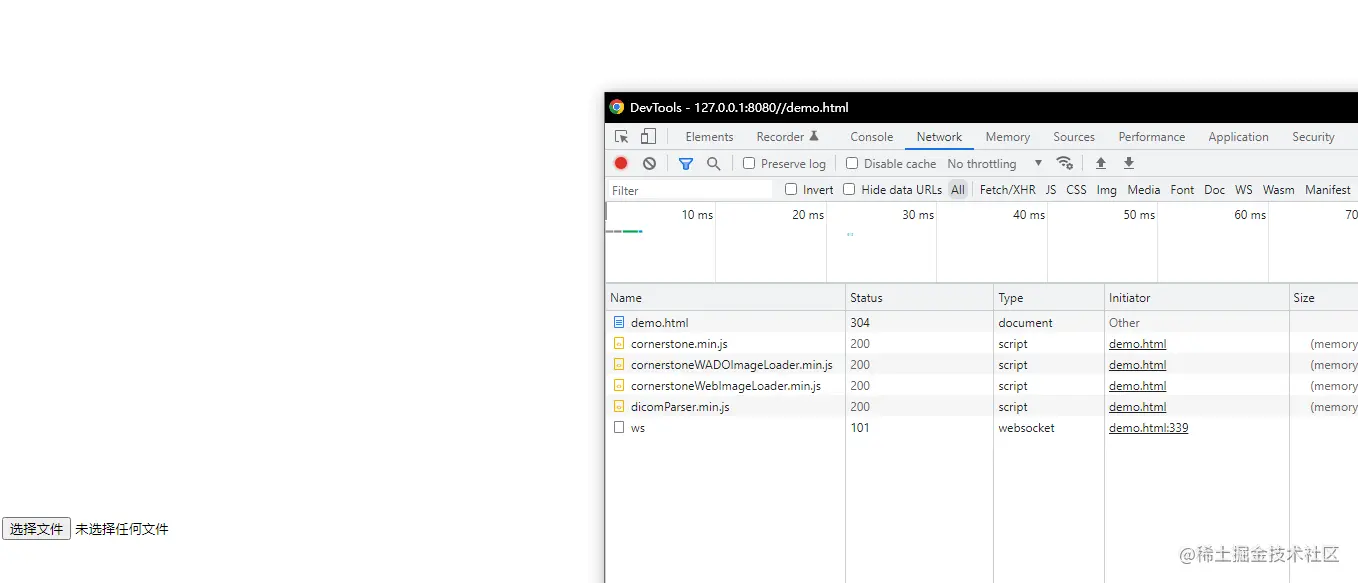
Task: Check the Hide data URLs checkbox
Action: (849, 189)
